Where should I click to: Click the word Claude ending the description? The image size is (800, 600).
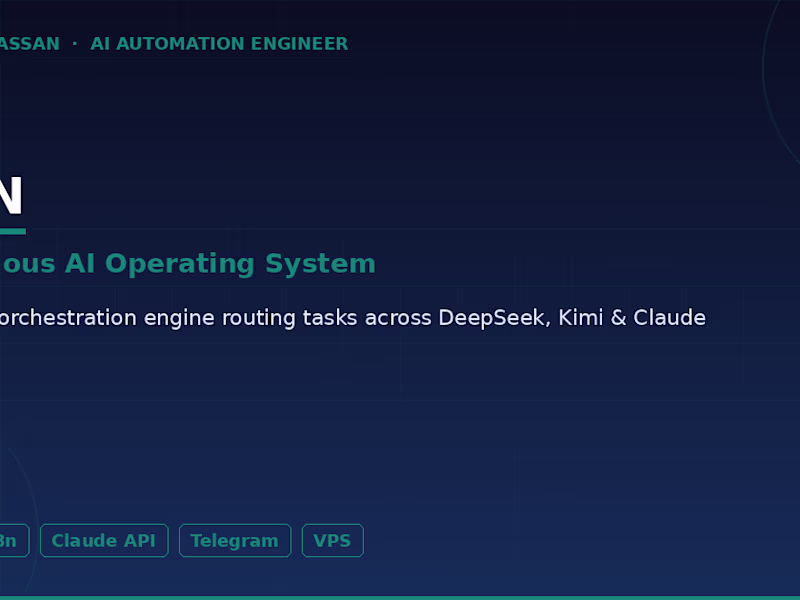670,318
